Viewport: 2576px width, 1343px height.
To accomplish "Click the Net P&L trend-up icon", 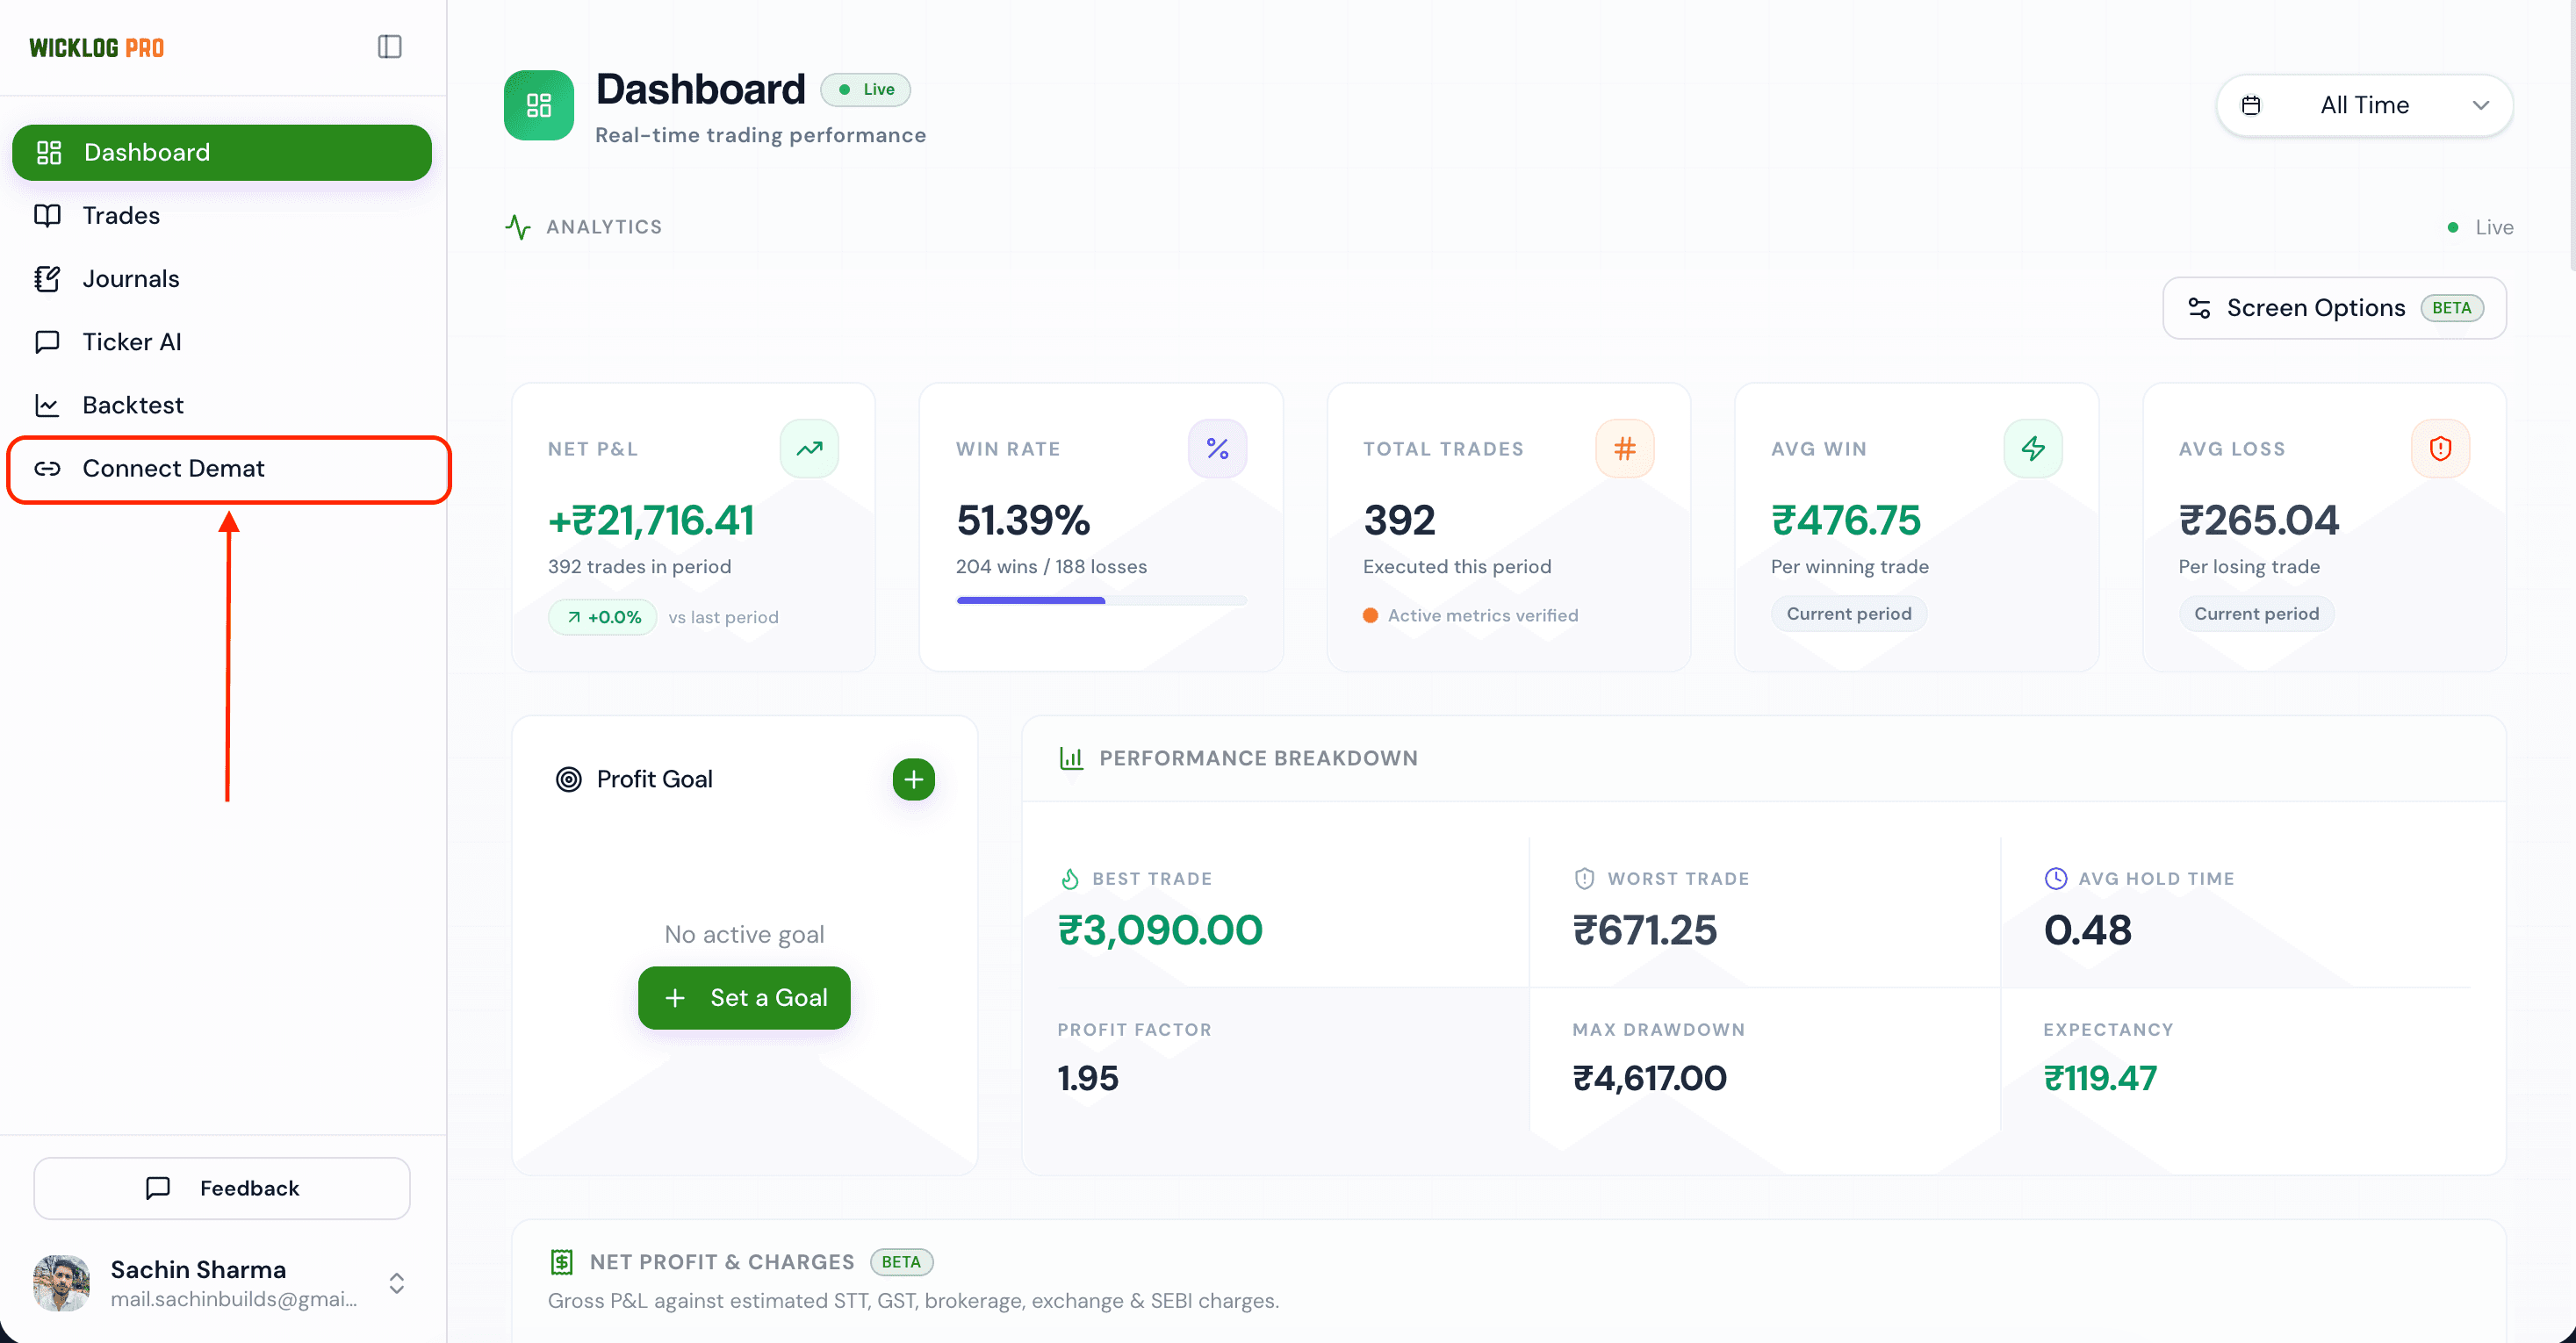I will click(809, 448).
